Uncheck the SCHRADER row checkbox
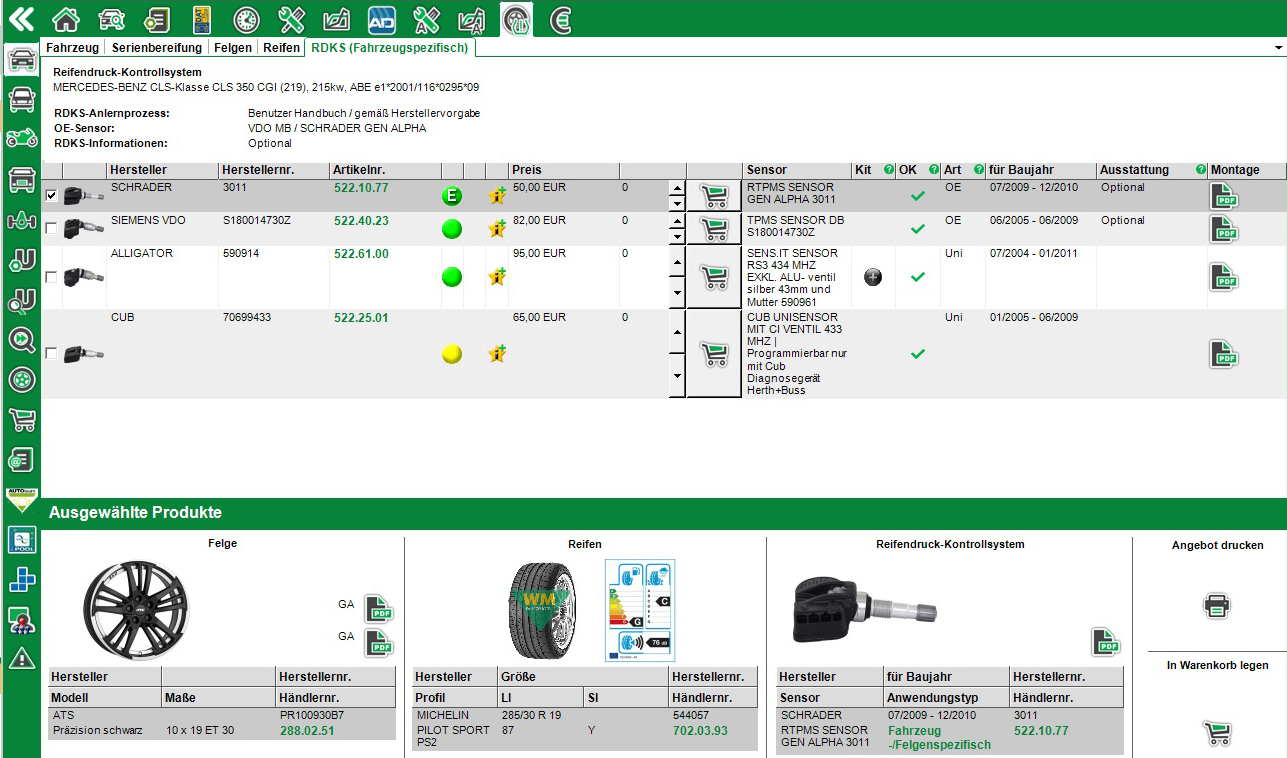Screen dimensions: 1287x758 coord(51,196)
